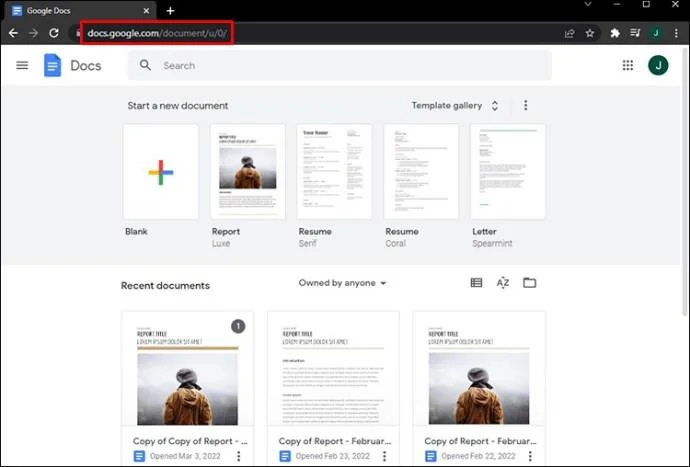The width and height of the screenshot is (690, 467).
Task: Click the share page icon in address bar
Action: (x=569, y=33)
